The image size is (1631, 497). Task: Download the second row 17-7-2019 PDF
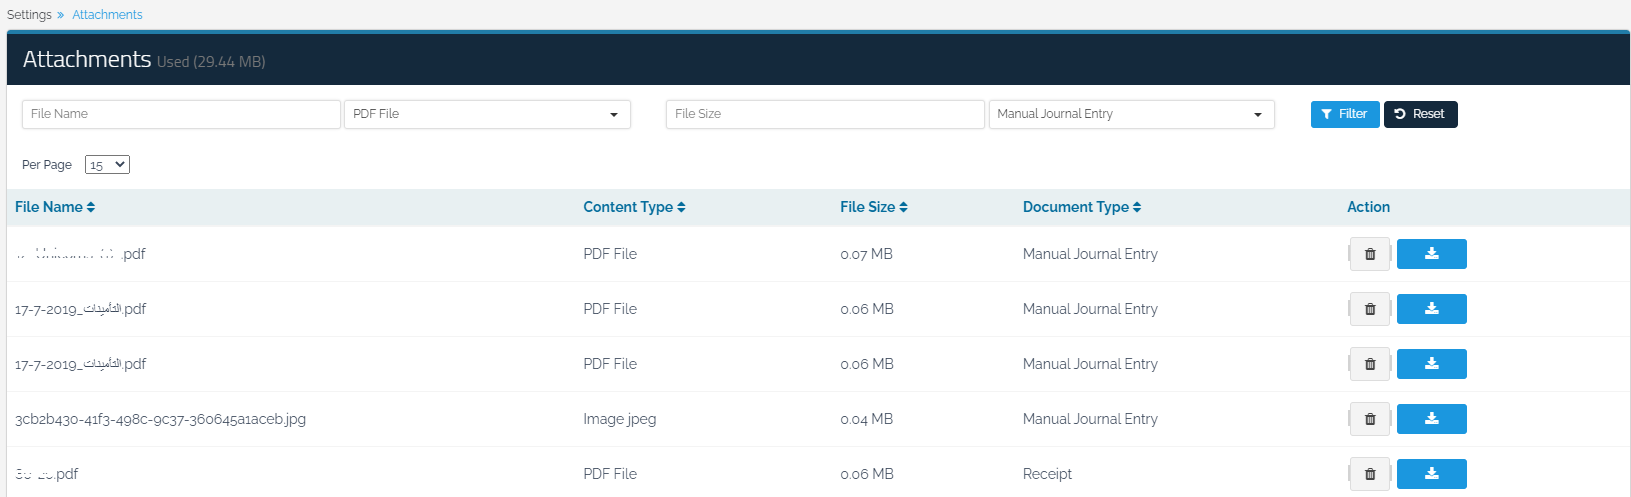[x=1431, y=309]
